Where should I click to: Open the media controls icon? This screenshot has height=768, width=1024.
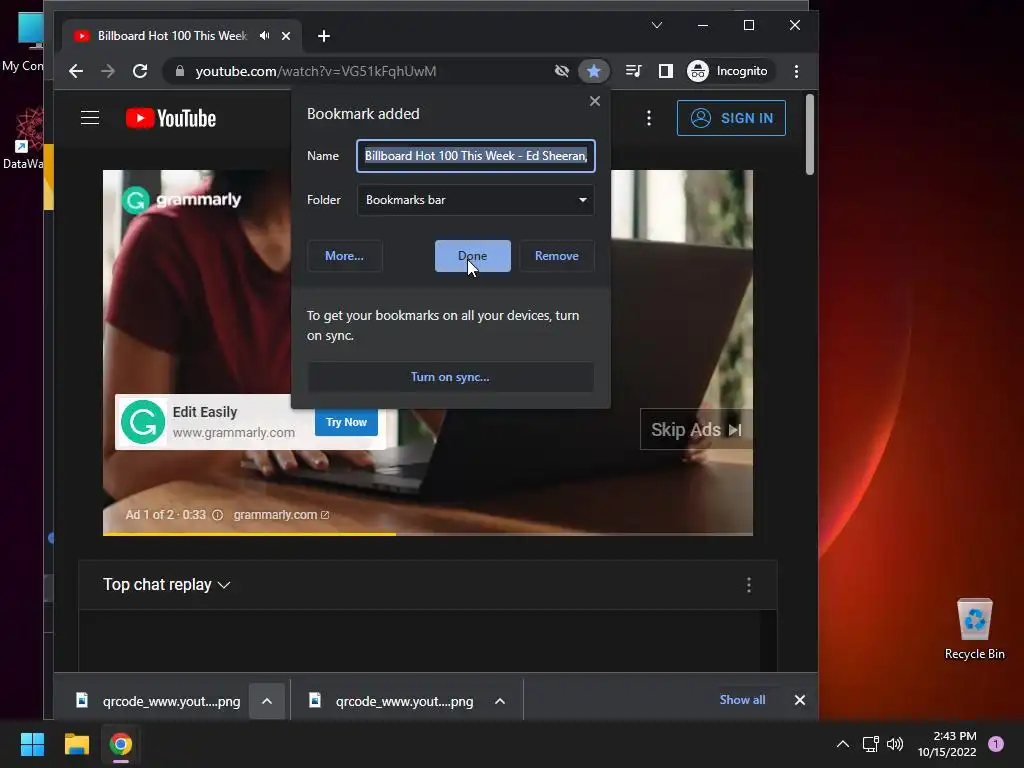(x=633, y=71)
